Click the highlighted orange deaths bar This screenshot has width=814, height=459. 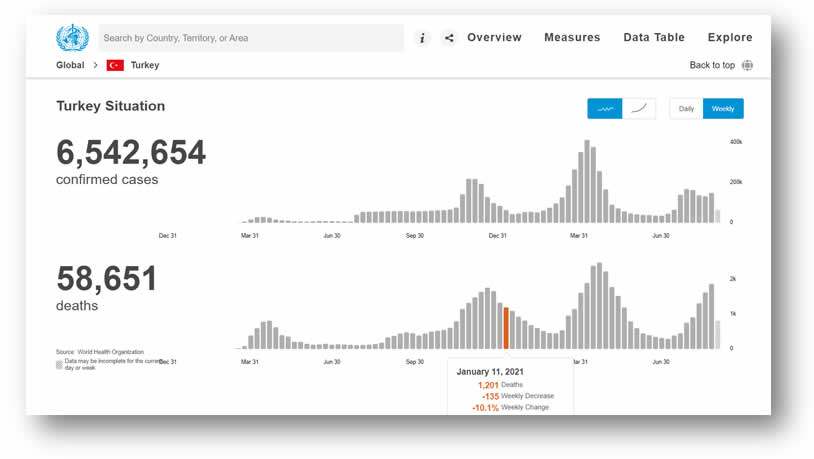point(506,329)
